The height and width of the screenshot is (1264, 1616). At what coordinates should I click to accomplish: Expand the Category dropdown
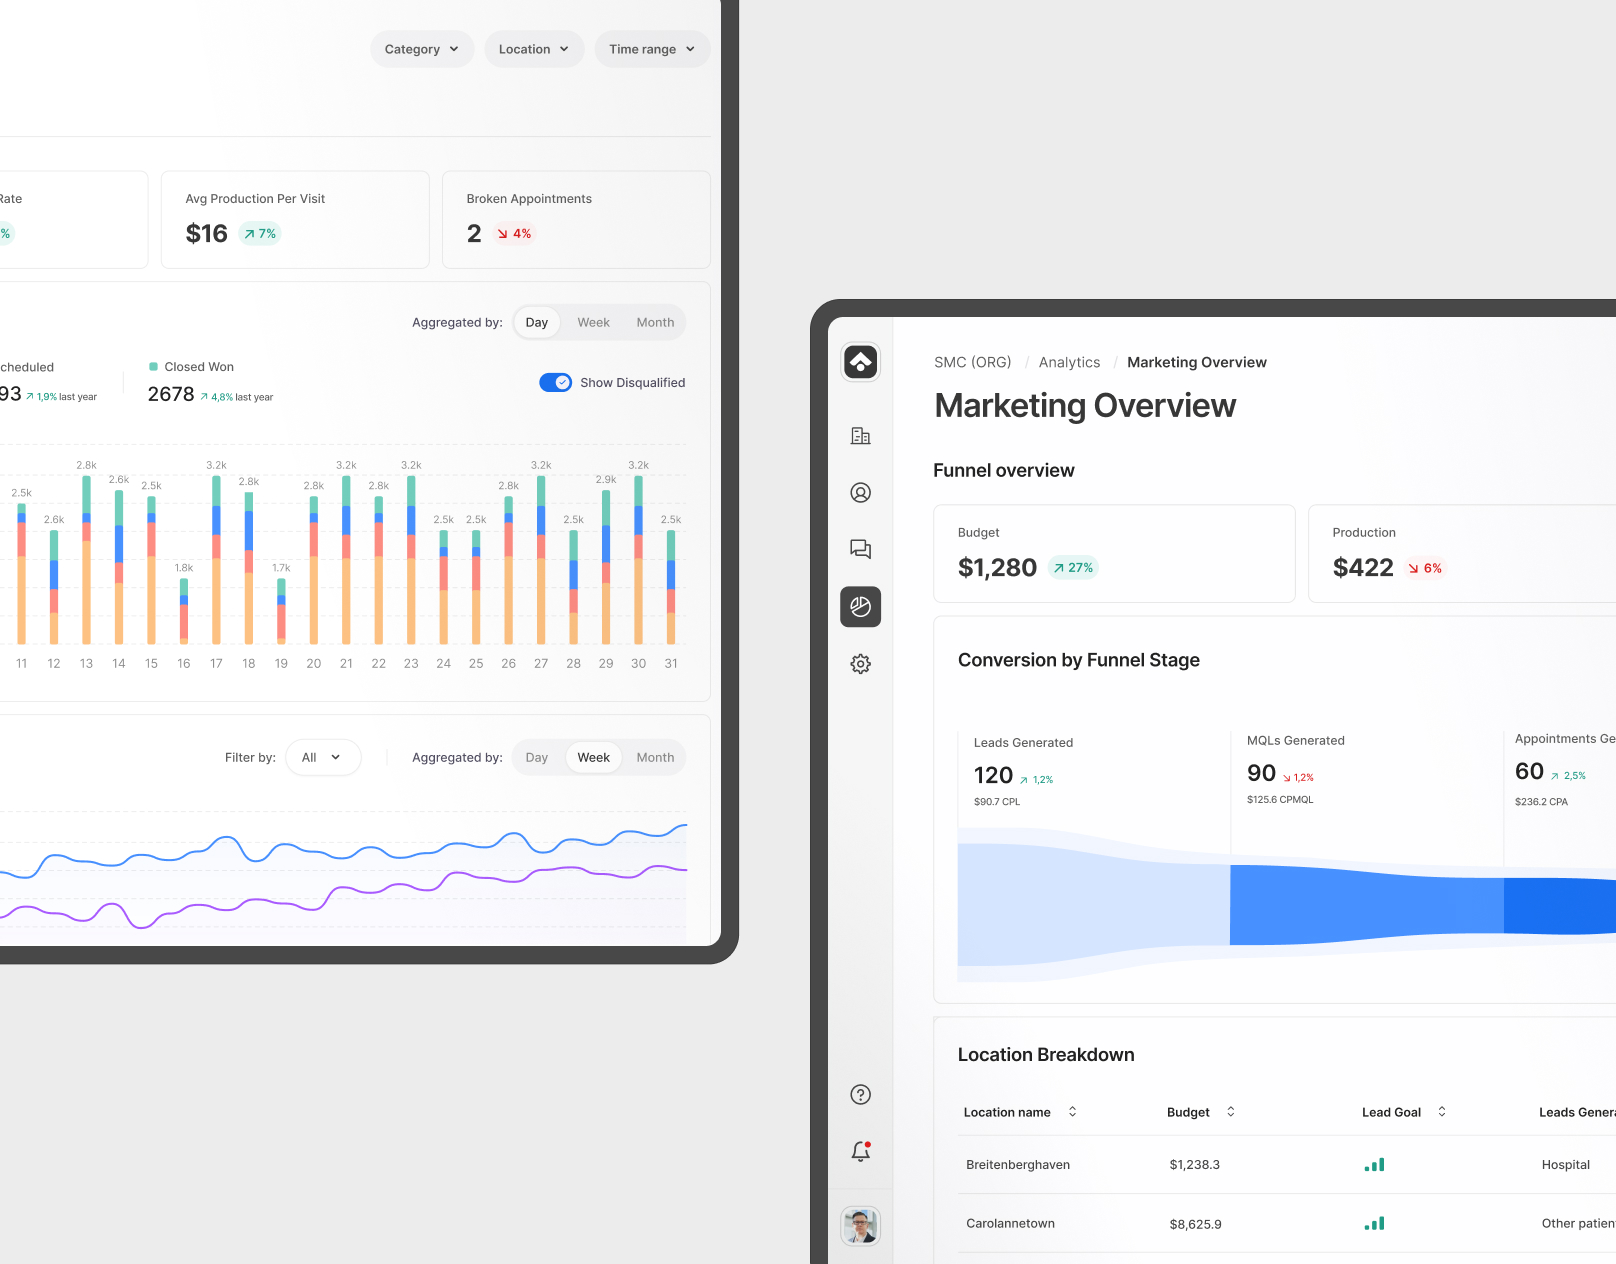[422, 49]
